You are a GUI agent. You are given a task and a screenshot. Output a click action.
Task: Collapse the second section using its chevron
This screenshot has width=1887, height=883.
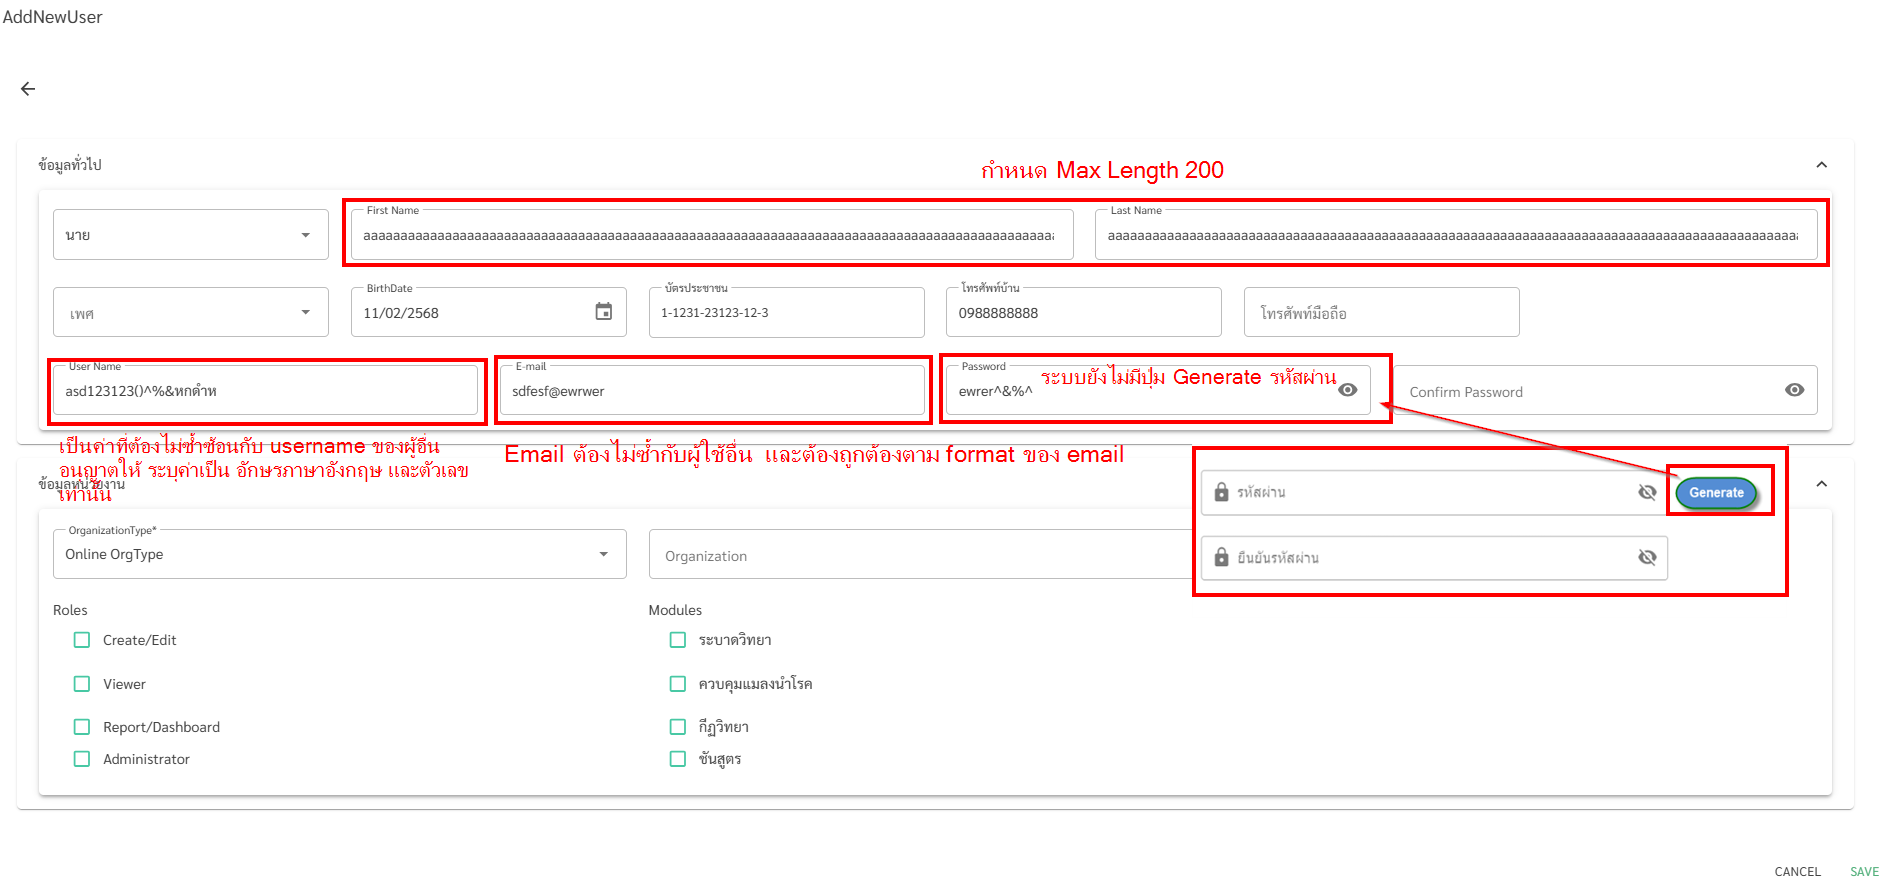tap(1821, 484)
